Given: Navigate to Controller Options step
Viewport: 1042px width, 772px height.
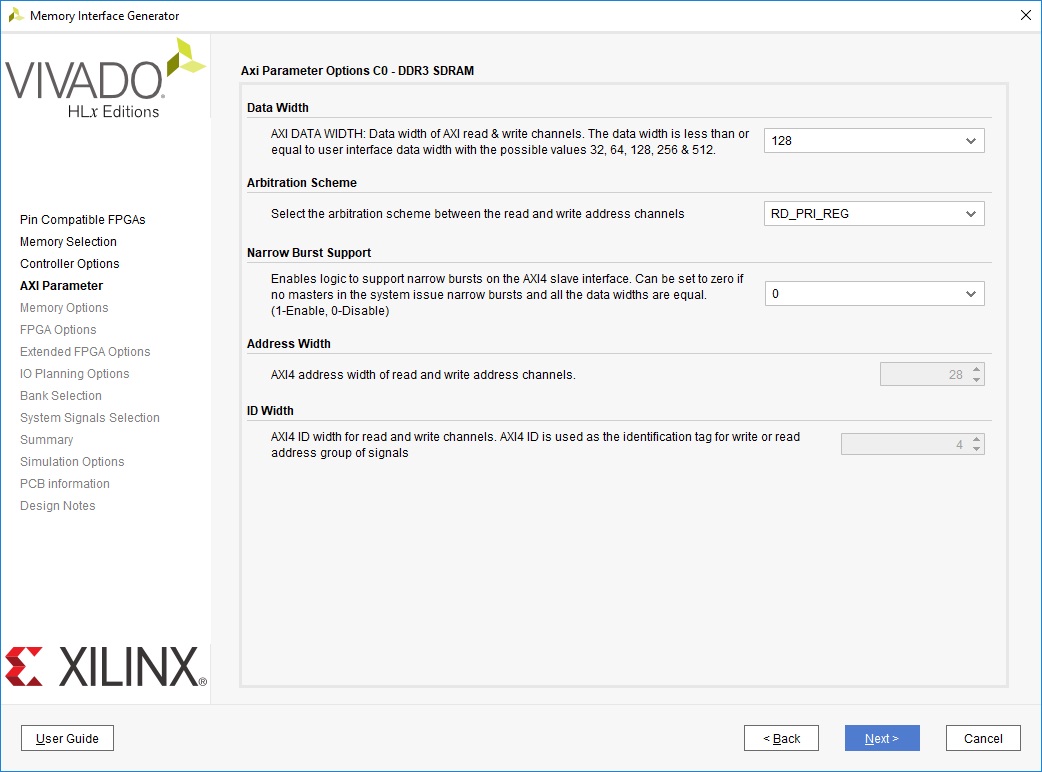Looking at the screenshot, I should tap(69, 264).
